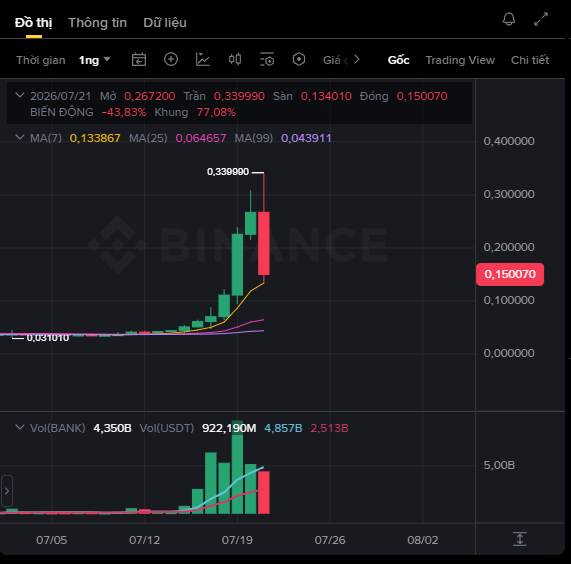Click the 0,400000 price axis label
This screenshot has height=564, width=571.
[x=509, y=141]
